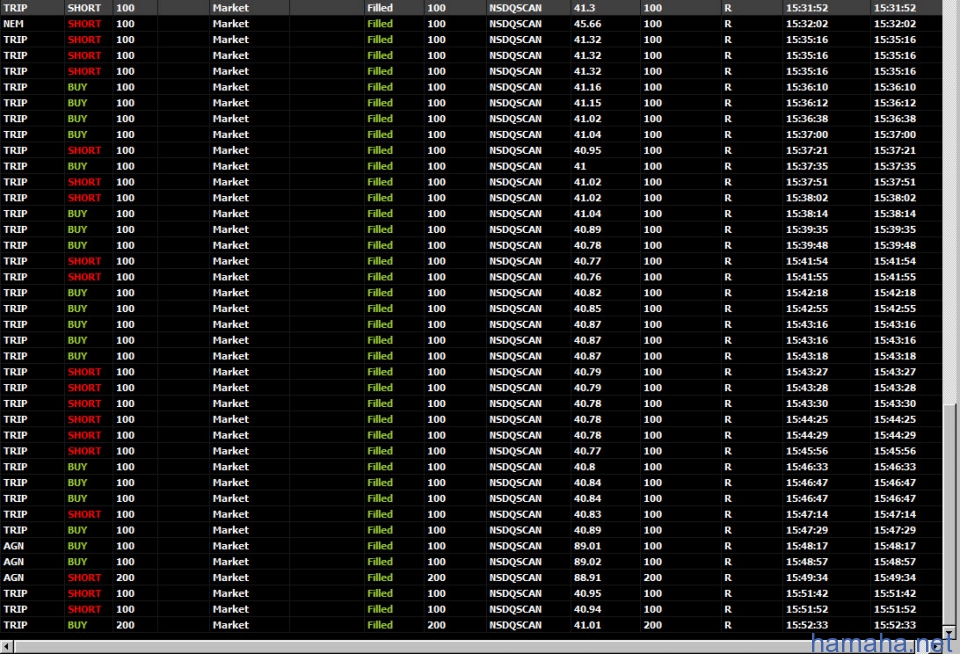Click the fill price 40.76
The height and width of the screenshot is (654, 960).
(x=587, y=277)
